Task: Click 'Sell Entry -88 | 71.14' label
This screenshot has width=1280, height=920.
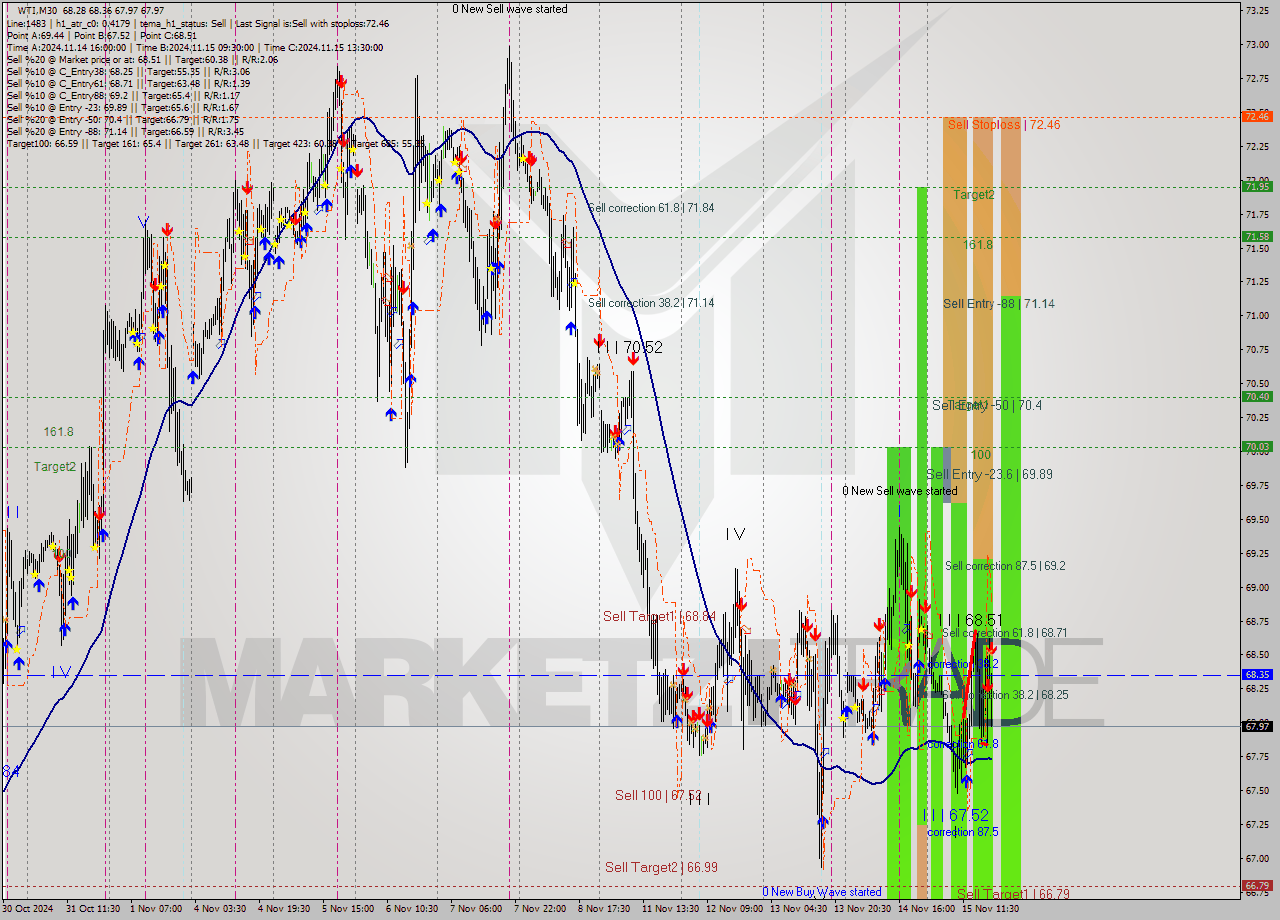Action: click(998, 303)
